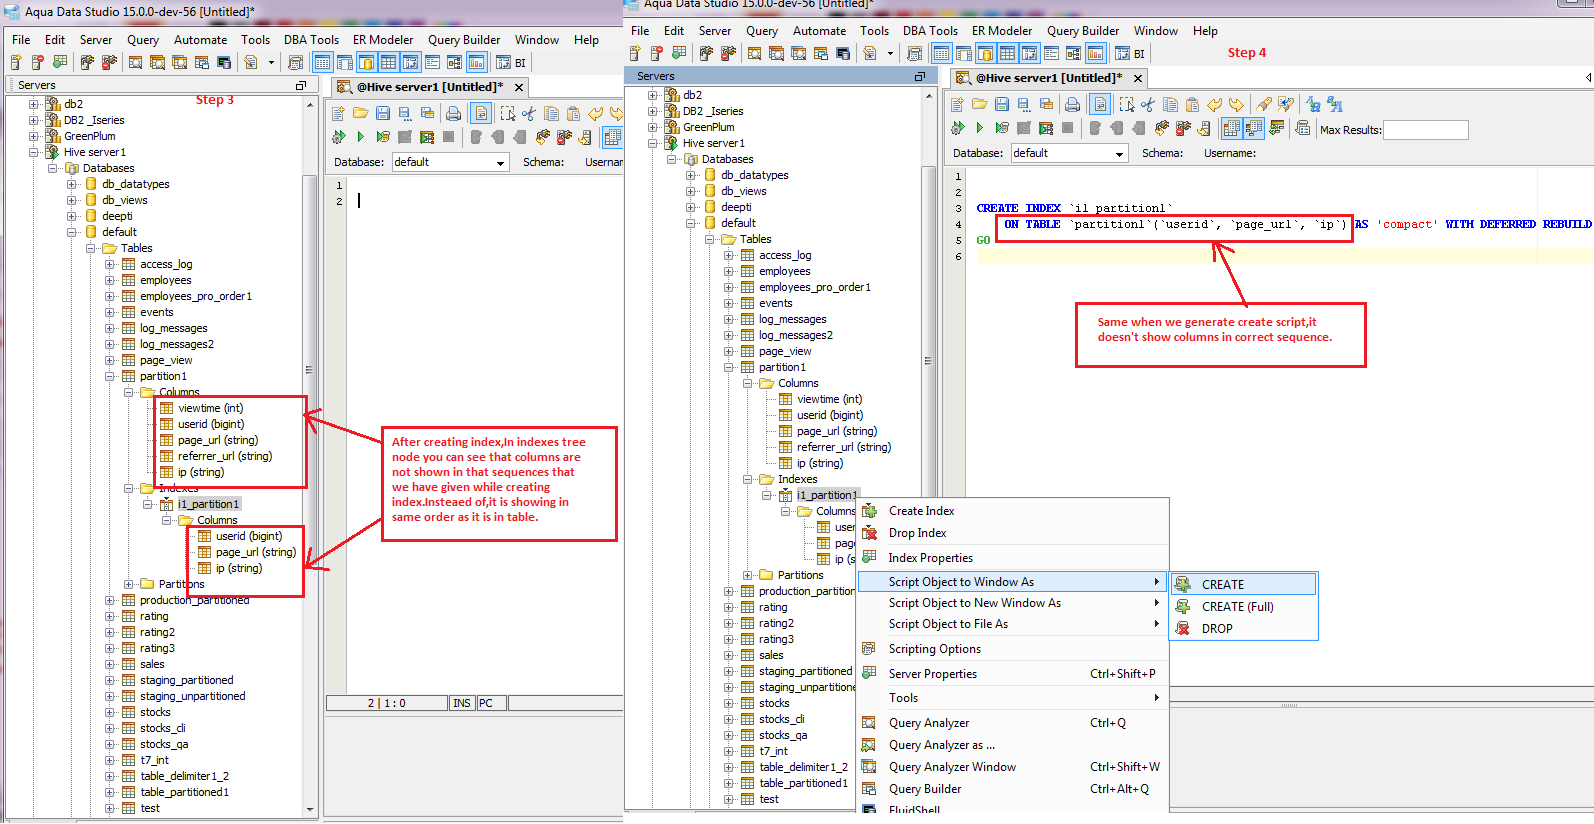1594x824 pixels.
Task: Click Register Server icon in left window main toolbar
Action: point(18,62)
